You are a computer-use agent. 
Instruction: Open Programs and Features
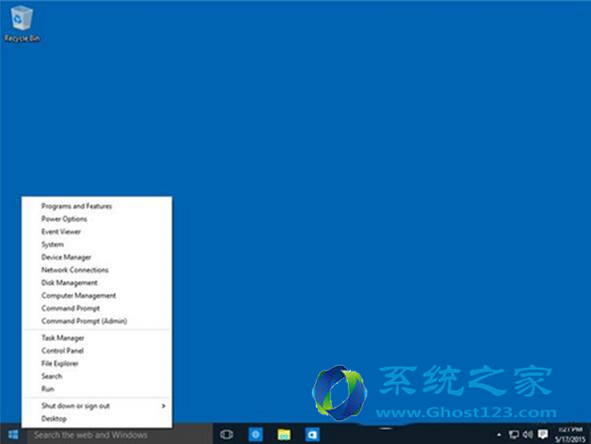point(97,206)
